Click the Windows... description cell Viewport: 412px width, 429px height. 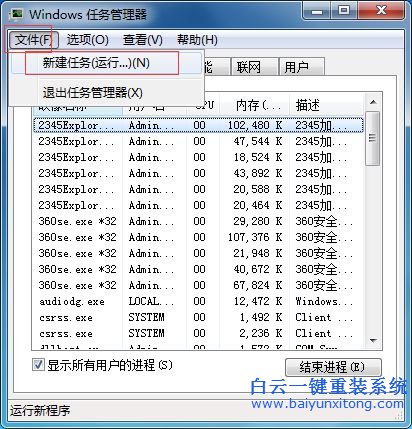coord(324,301)
